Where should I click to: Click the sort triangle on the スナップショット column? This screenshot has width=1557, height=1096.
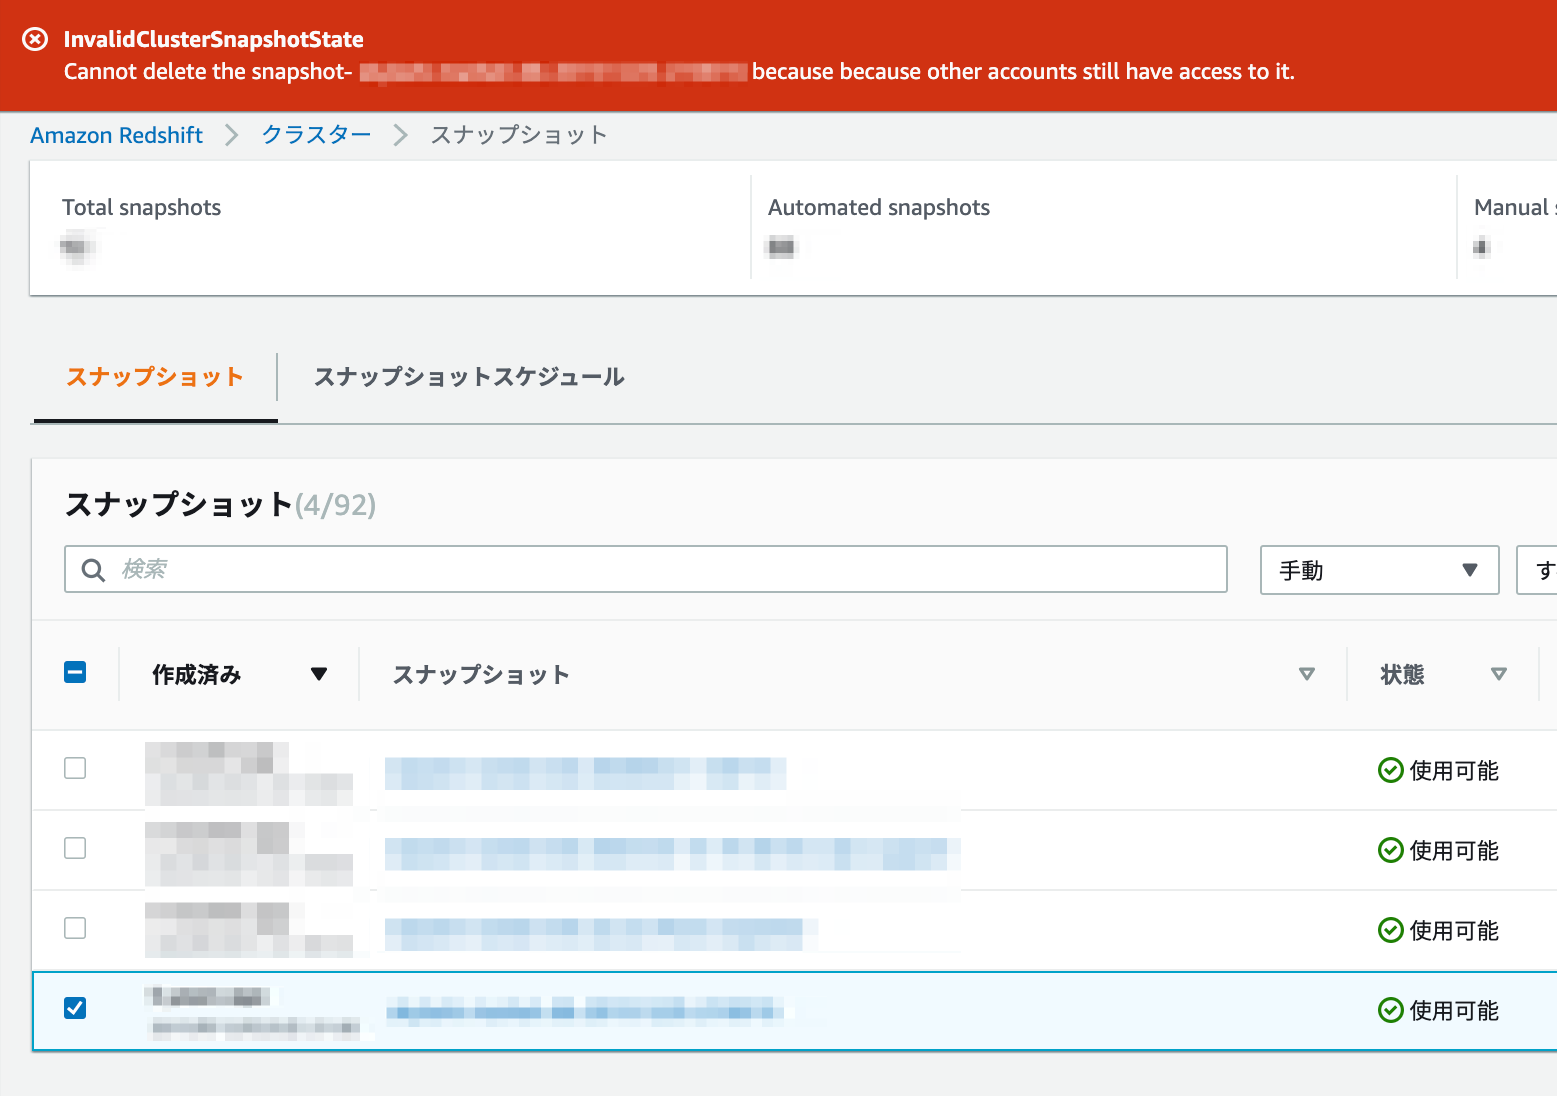click(x=1305, y=674)
